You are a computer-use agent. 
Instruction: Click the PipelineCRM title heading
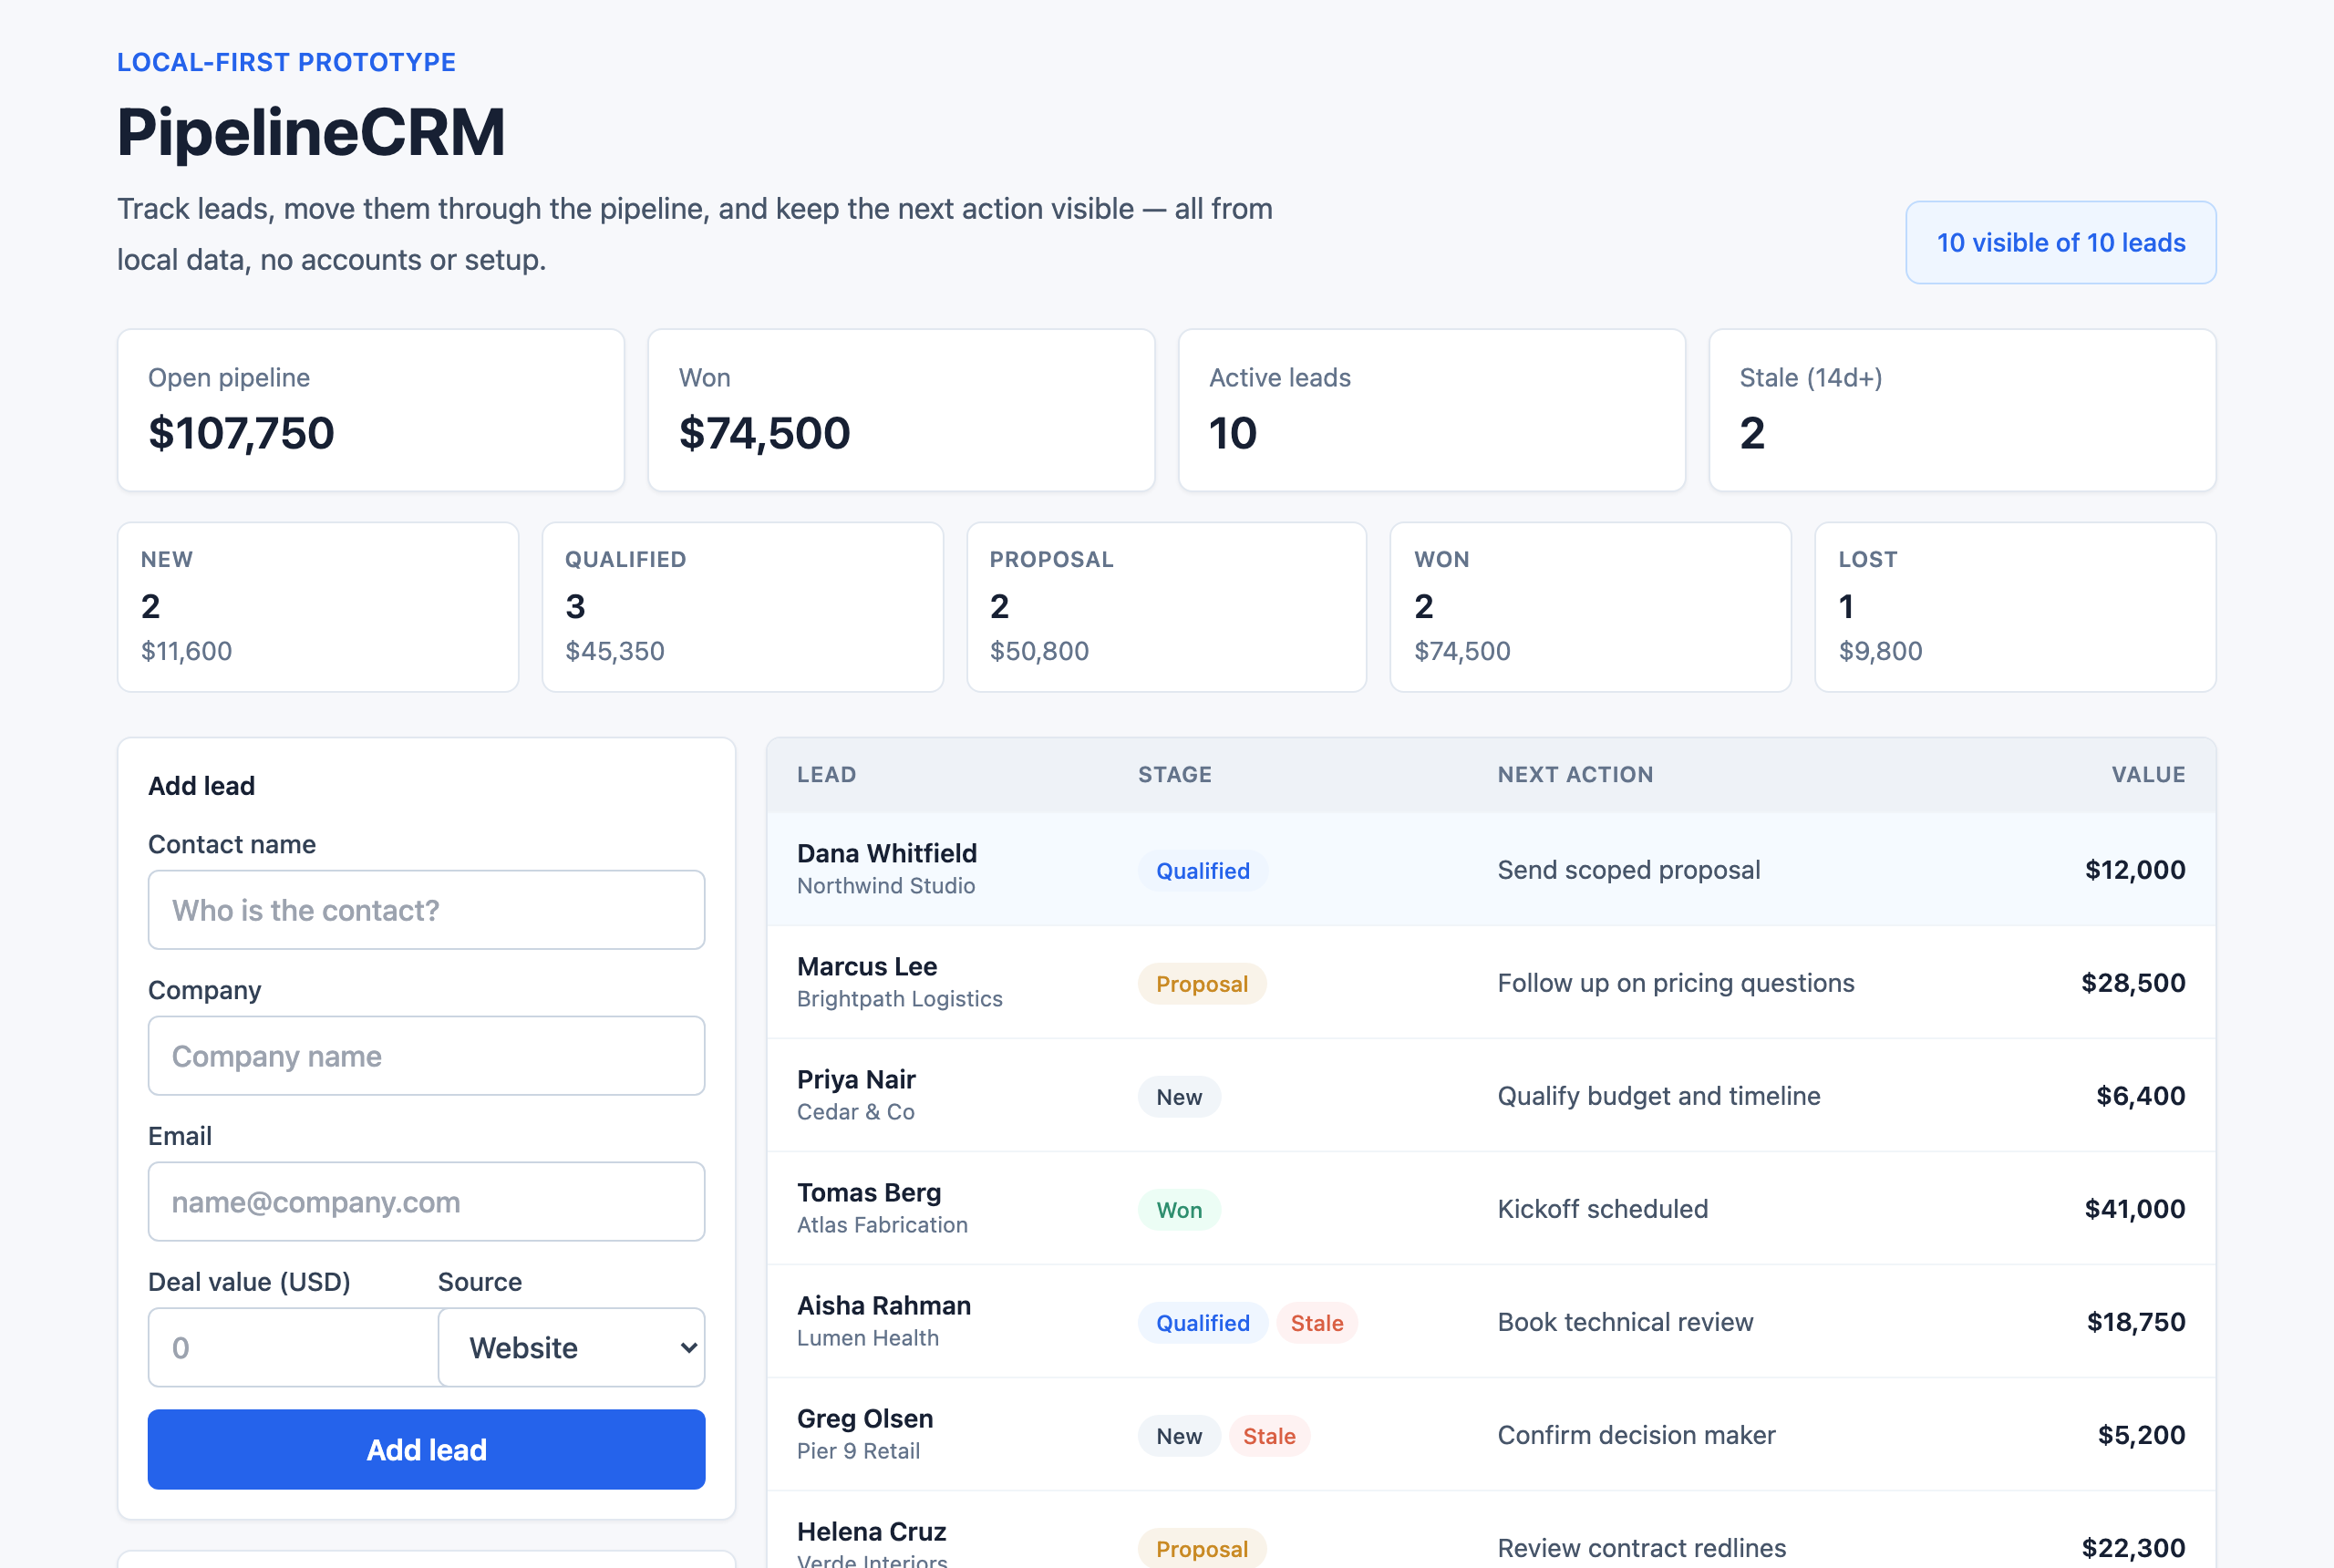pyautogui.click(x=311, y=132)
